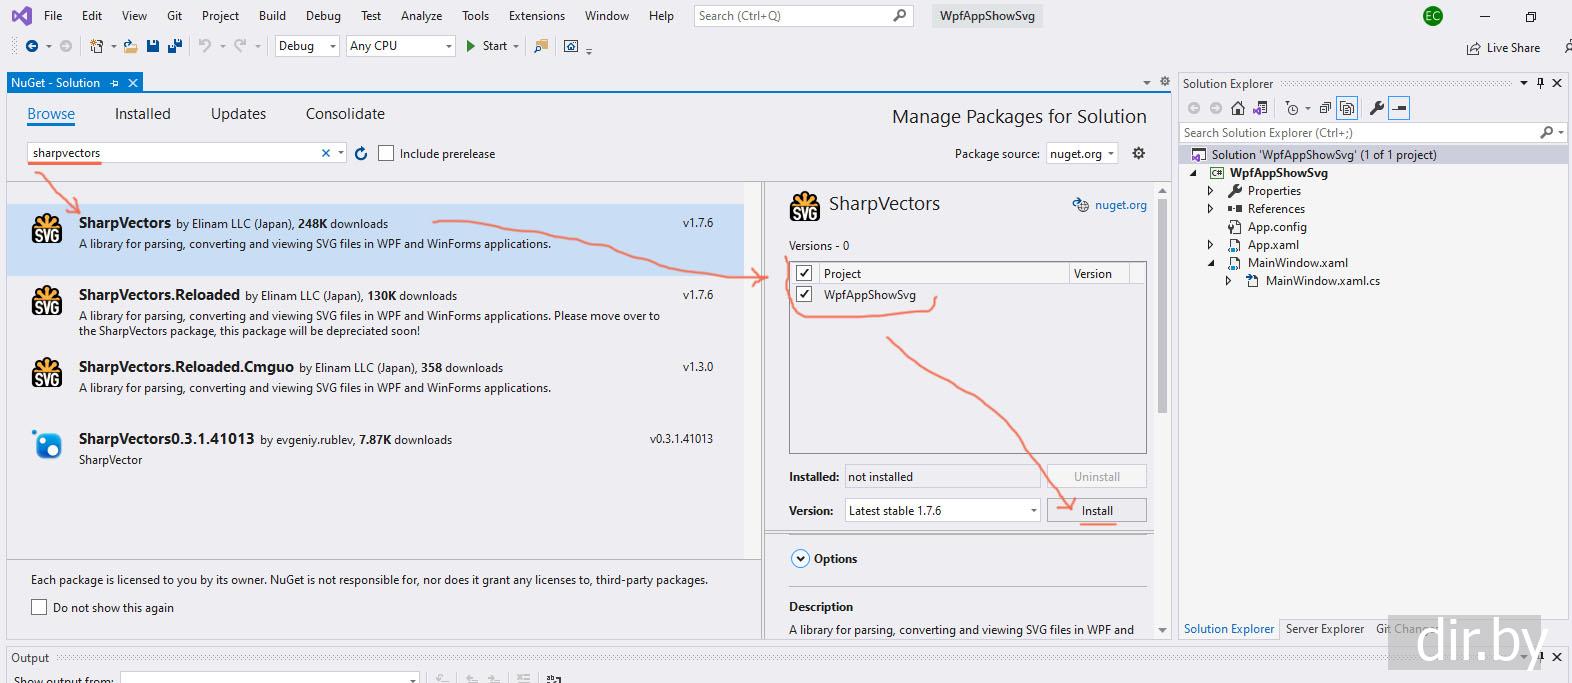The width and height of the screenshot is (1572, 683).
Task: Click the Home icon in Solution Explorer
Action: point(1238,108)
